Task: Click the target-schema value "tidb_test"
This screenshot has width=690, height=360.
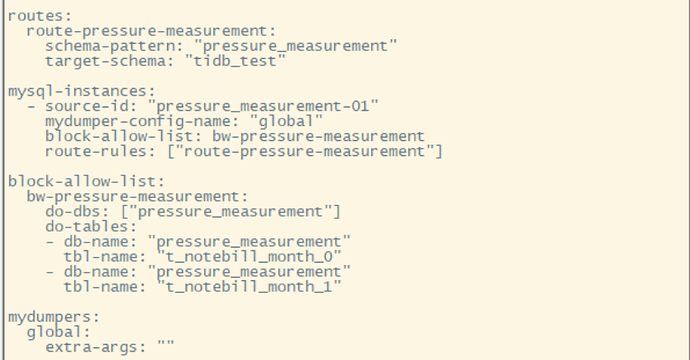Action: (x=235, y=61)
